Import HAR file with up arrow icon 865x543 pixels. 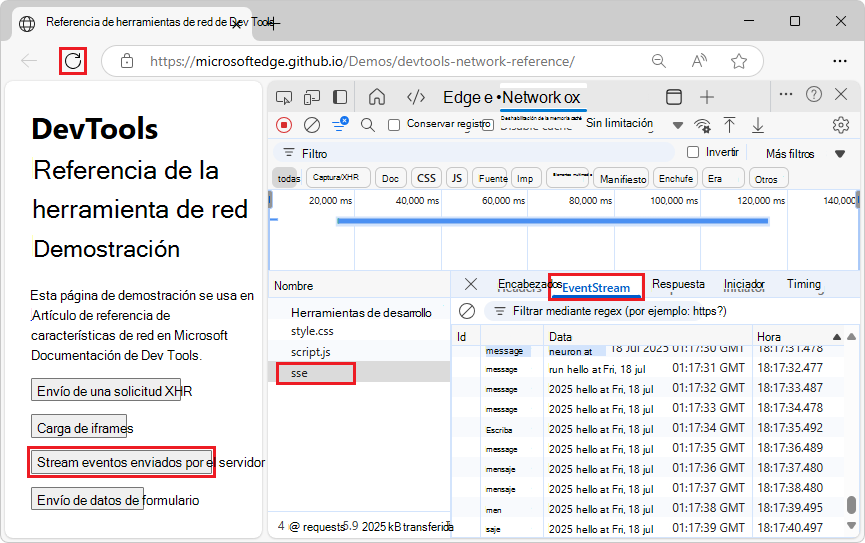[729, 125]
